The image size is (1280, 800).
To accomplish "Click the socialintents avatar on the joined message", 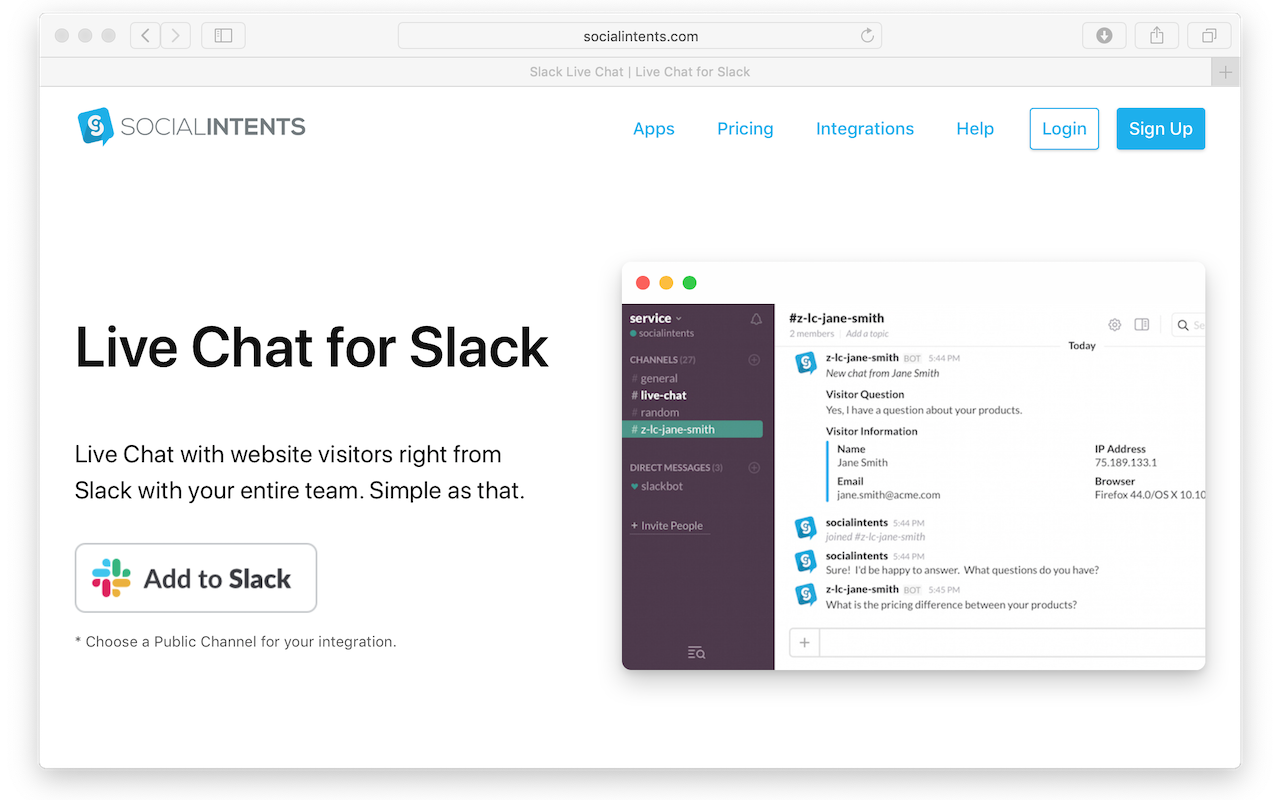I will coord(806,528).
